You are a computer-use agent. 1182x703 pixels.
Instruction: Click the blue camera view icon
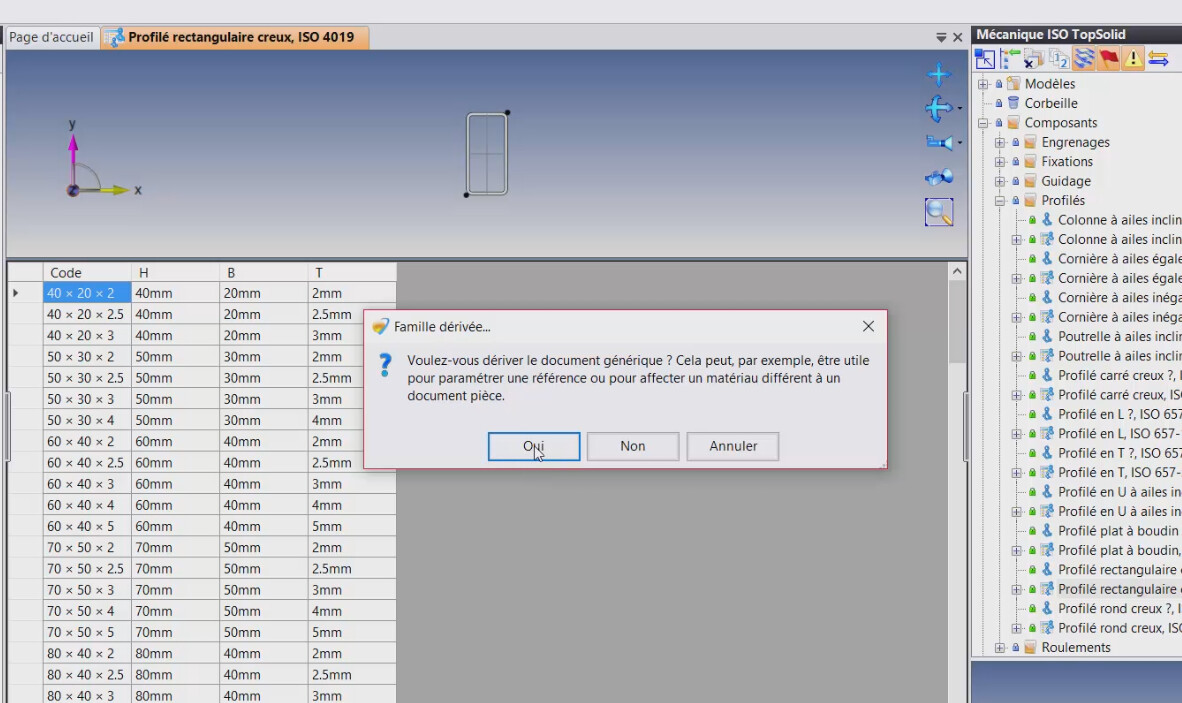(x=939, y=142)
